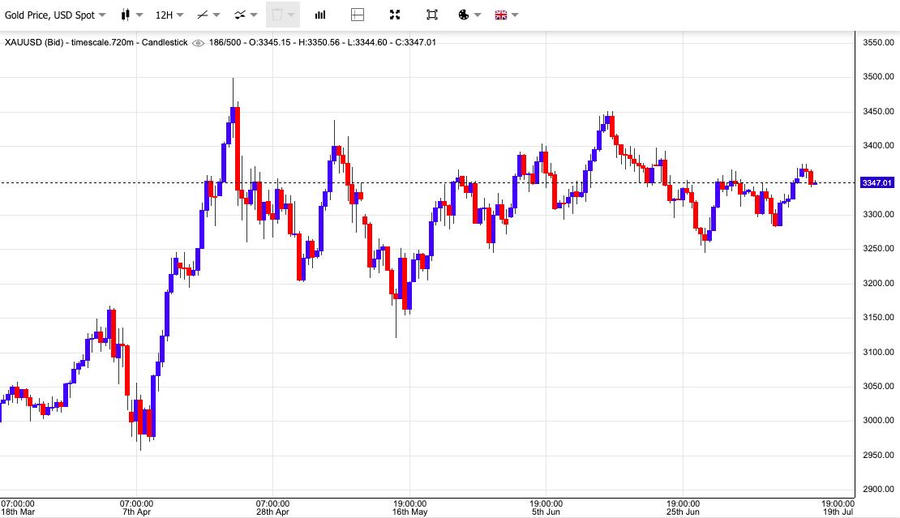Open the candlestick chart type selector
Image resolution: width=900 pixels, height=518 pixels.
(x=125, y=15)
